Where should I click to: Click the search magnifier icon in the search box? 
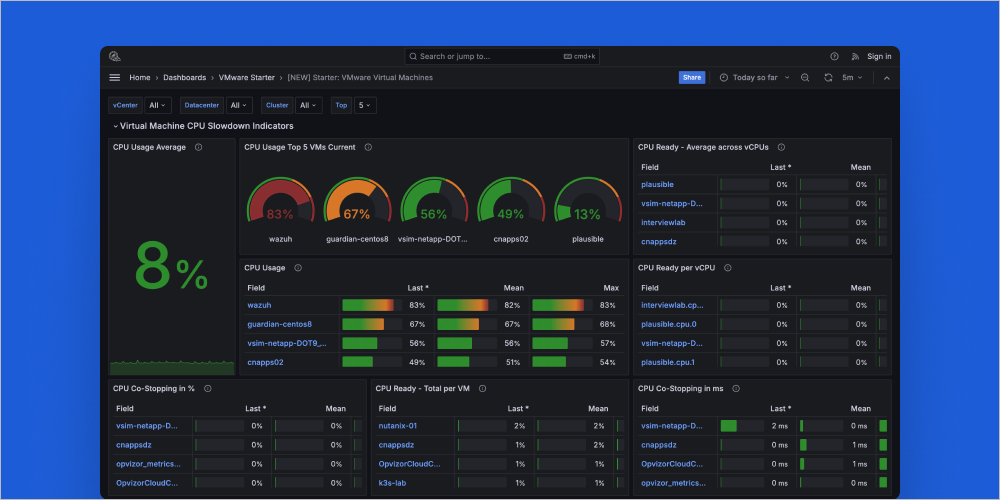pyautogui.click(x=413, y=57)
